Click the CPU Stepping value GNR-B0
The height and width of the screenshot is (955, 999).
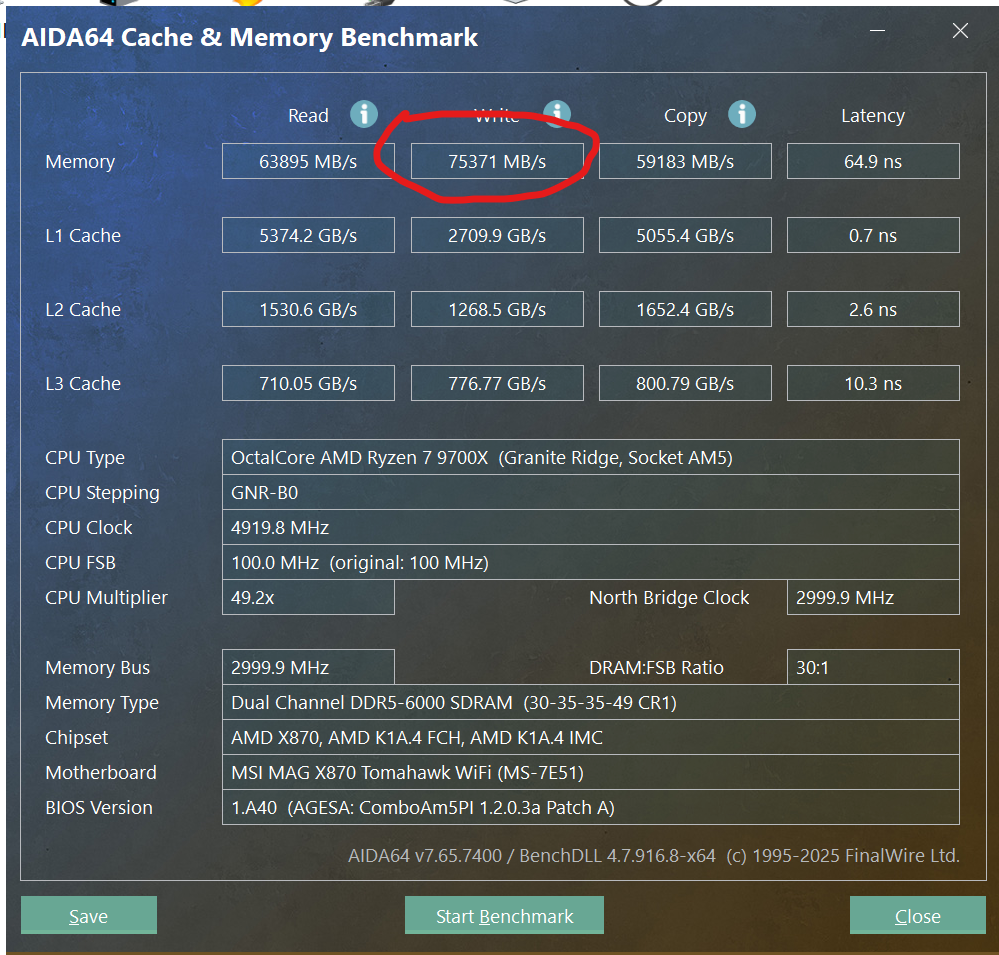coord(591,492)
